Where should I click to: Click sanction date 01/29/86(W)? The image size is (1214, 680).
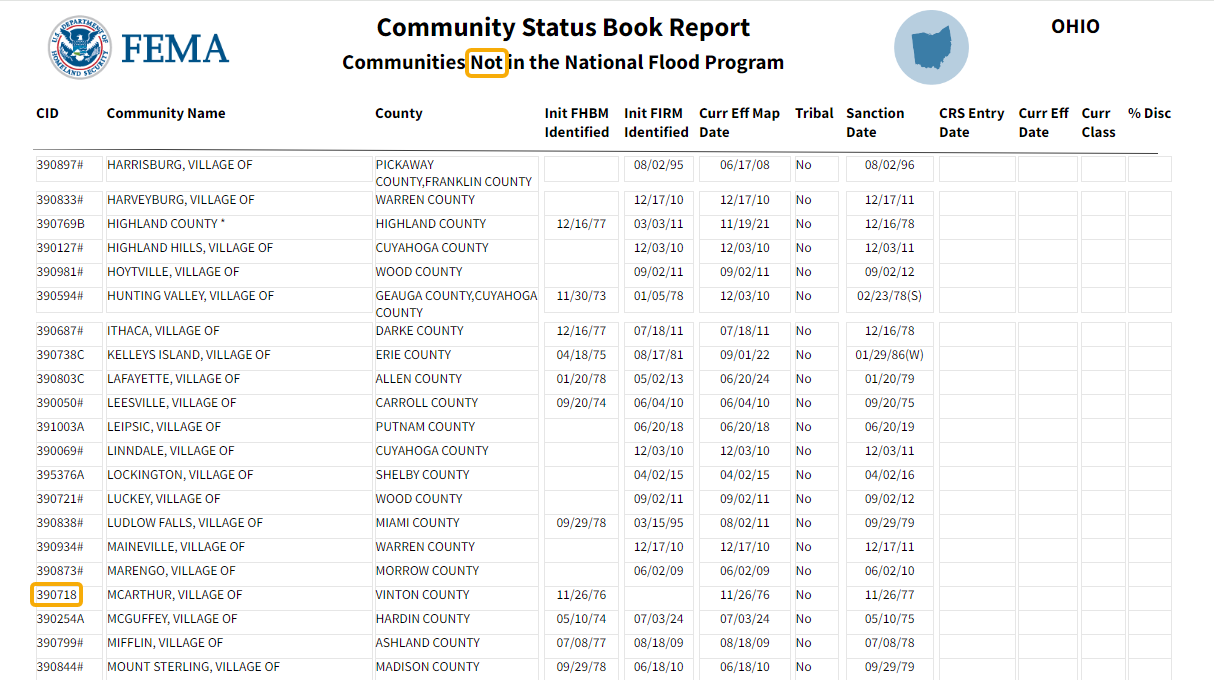click(x=889, y=355)
